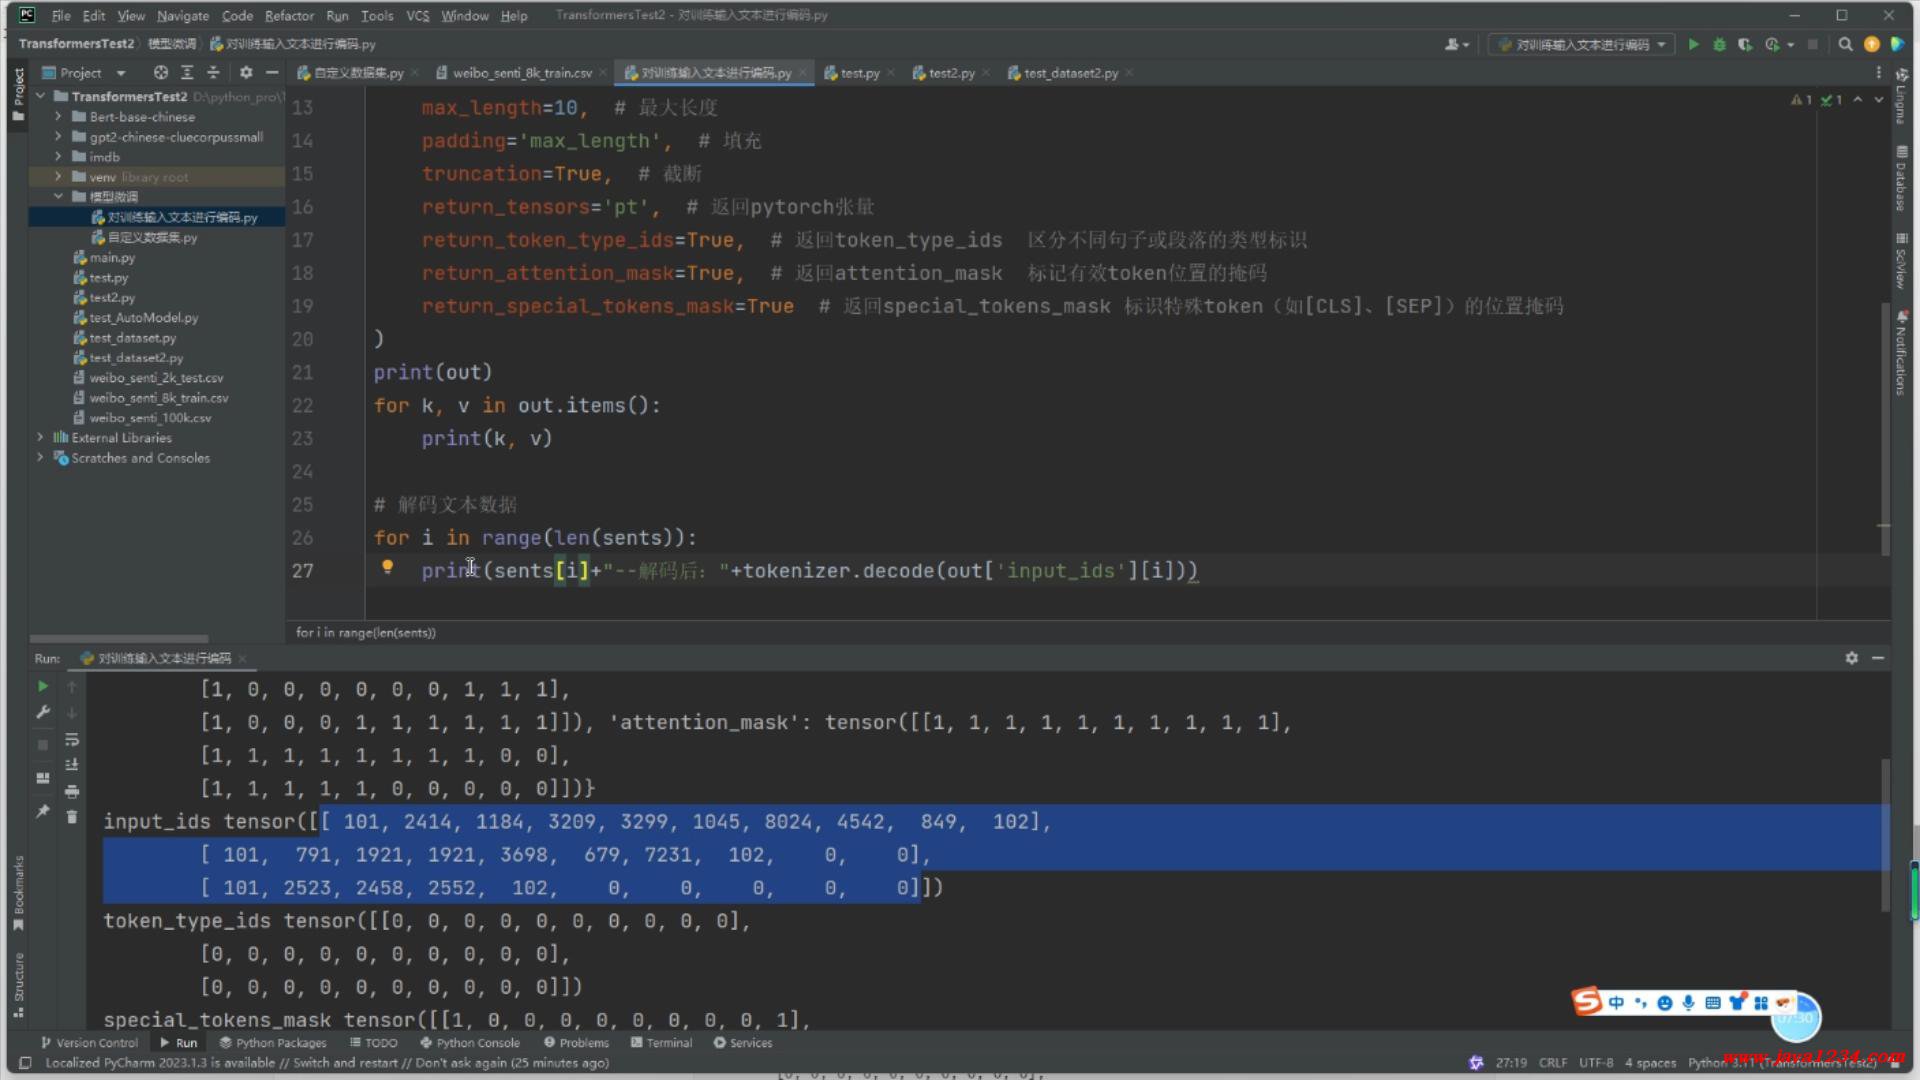Open Python Console tool window
This screenshot has height=1080, width=1920.
tap(470, 1042)
